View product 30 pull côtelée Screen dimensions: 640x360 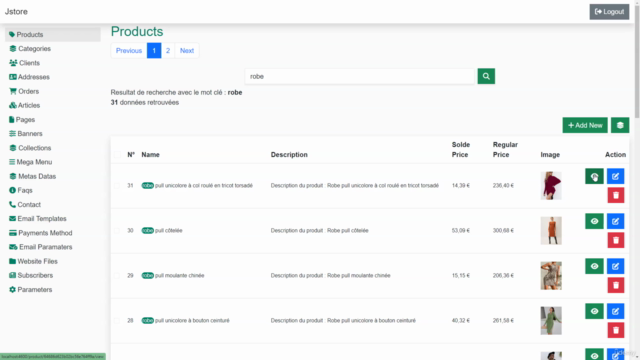tap(594, 221)
